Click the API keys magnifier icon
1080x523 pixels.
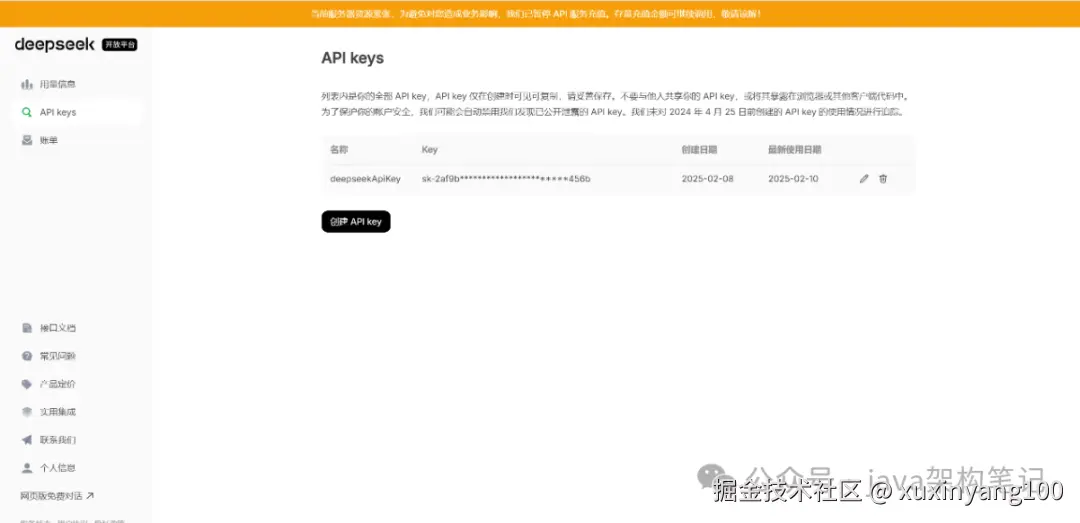click(27, 112)
